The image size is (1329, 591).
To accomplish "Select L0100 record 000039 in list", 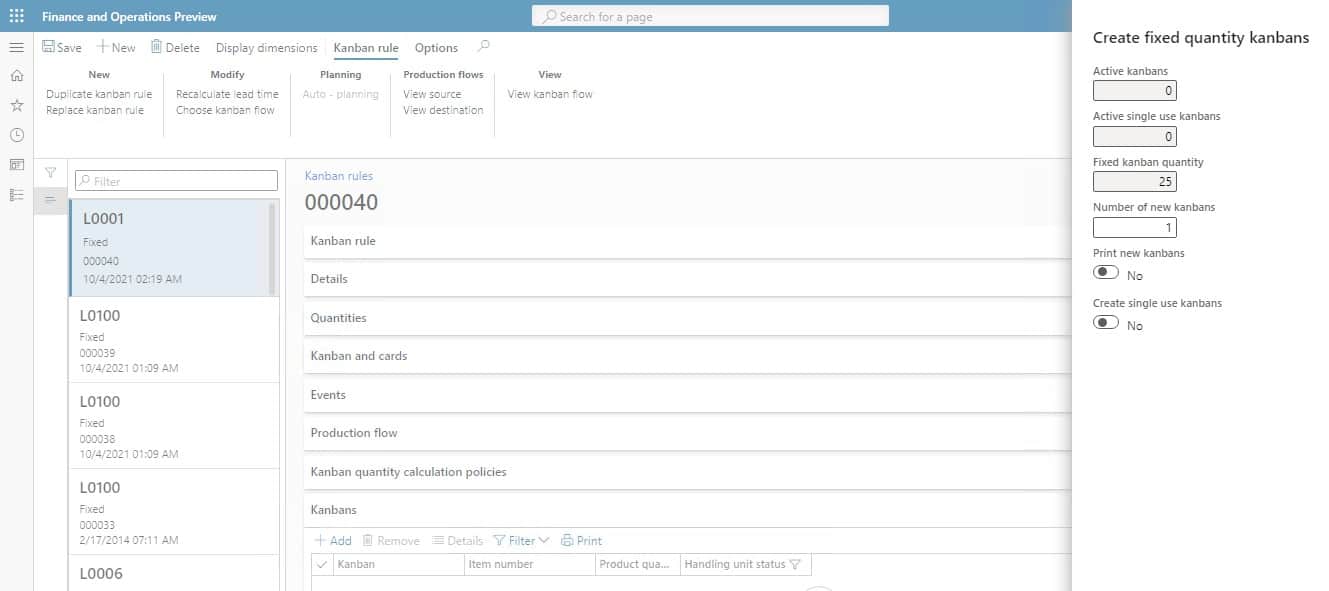I will (174, 340).
